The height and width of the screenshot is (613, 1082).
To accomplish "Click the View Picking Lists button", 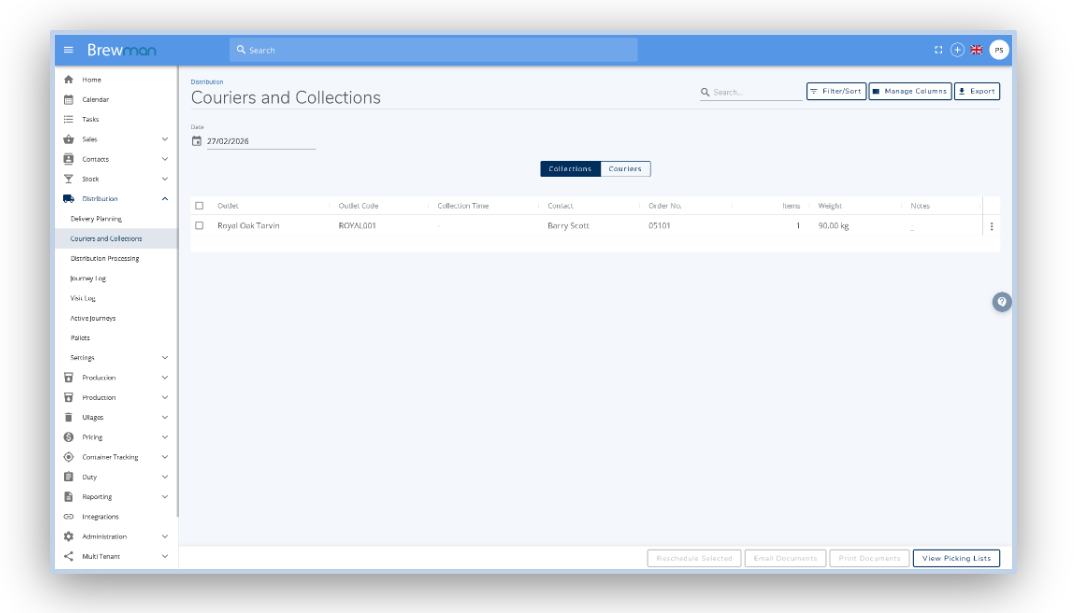I will pyautogui.click(x=956, y=558).
